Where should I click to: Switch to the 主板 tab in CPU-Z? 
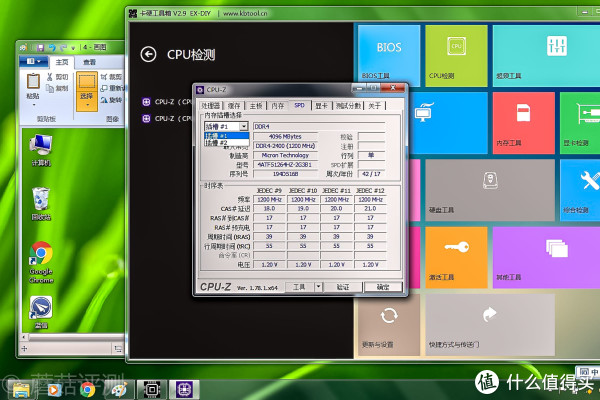(256, 106)
